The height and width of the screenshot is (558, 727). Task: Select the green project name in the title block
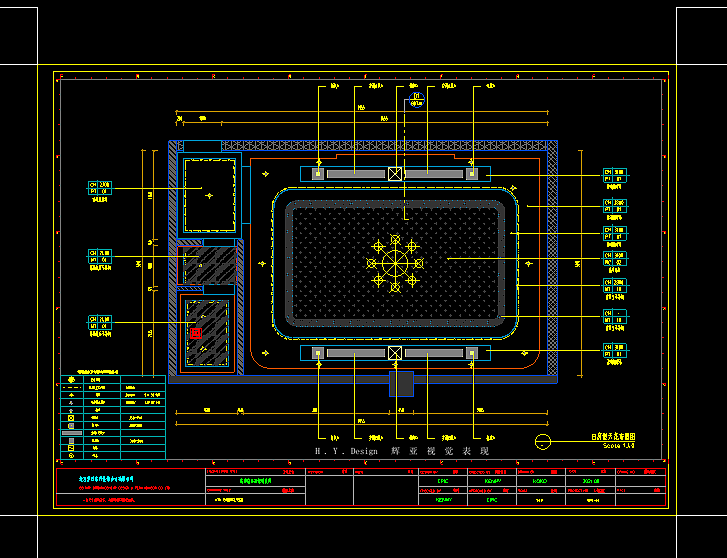pyautogui.click(x=255, y=481)
